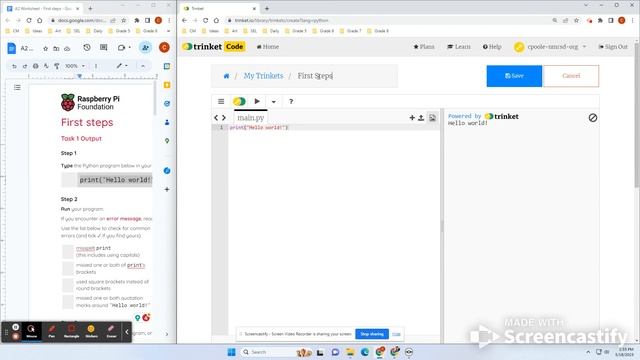
Task: Click the Run triangle in trinket toolbar
Action: pyautogui.click(x=257, y=101)
